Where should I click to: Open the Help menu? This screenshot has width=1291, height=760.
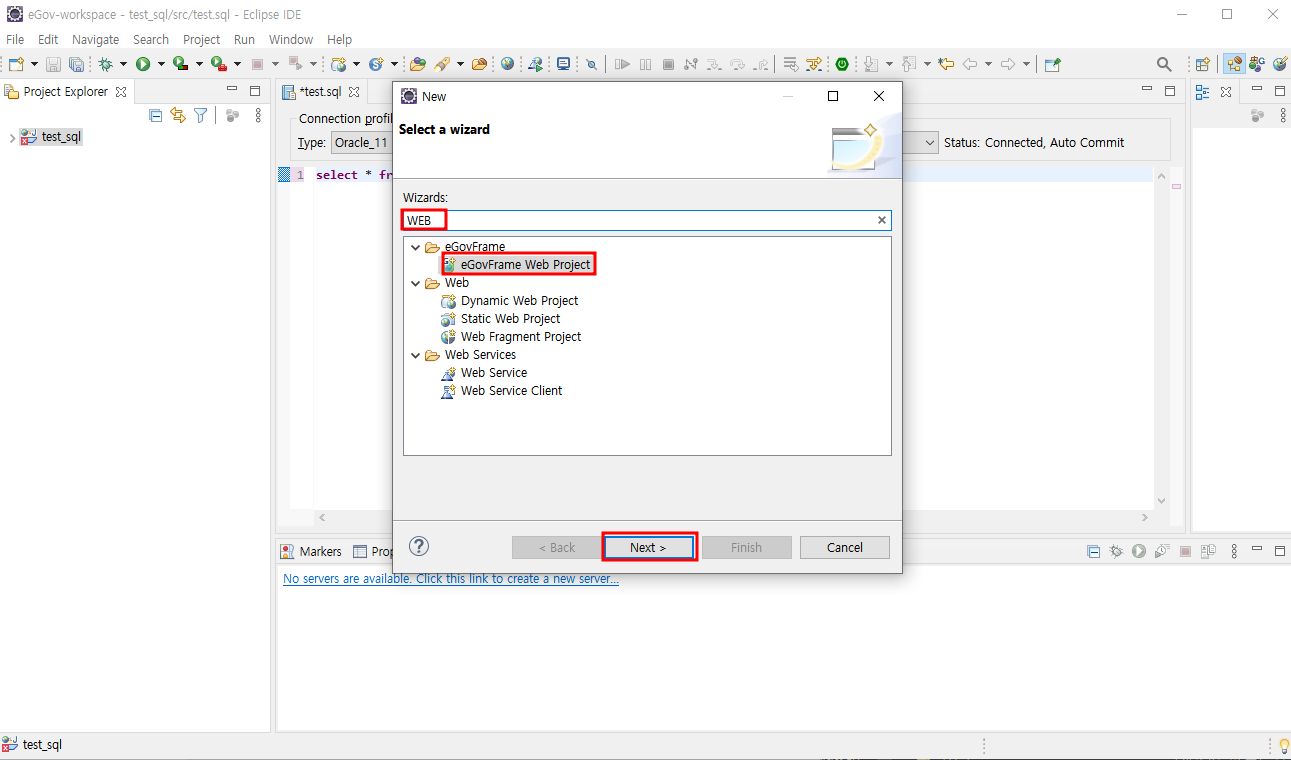[x=340, y=39]
